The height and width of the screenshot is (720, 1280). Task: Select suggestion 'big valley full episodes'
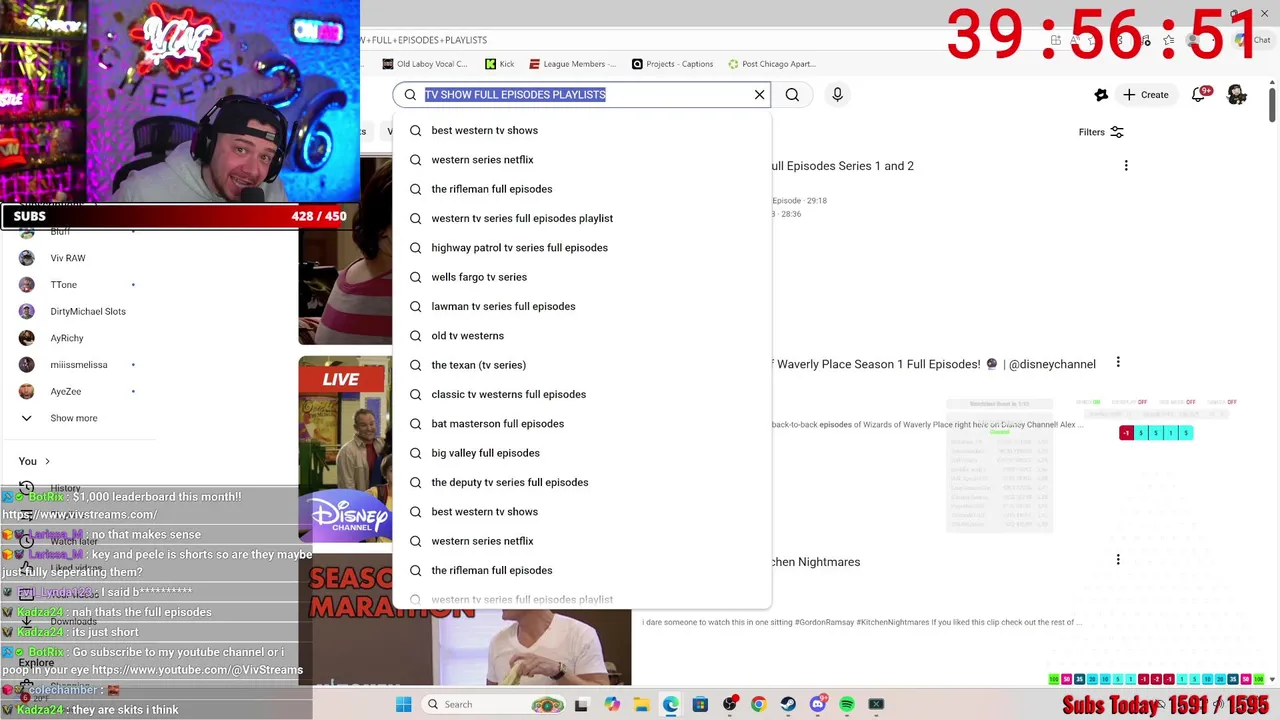click(x=582, y=453)
